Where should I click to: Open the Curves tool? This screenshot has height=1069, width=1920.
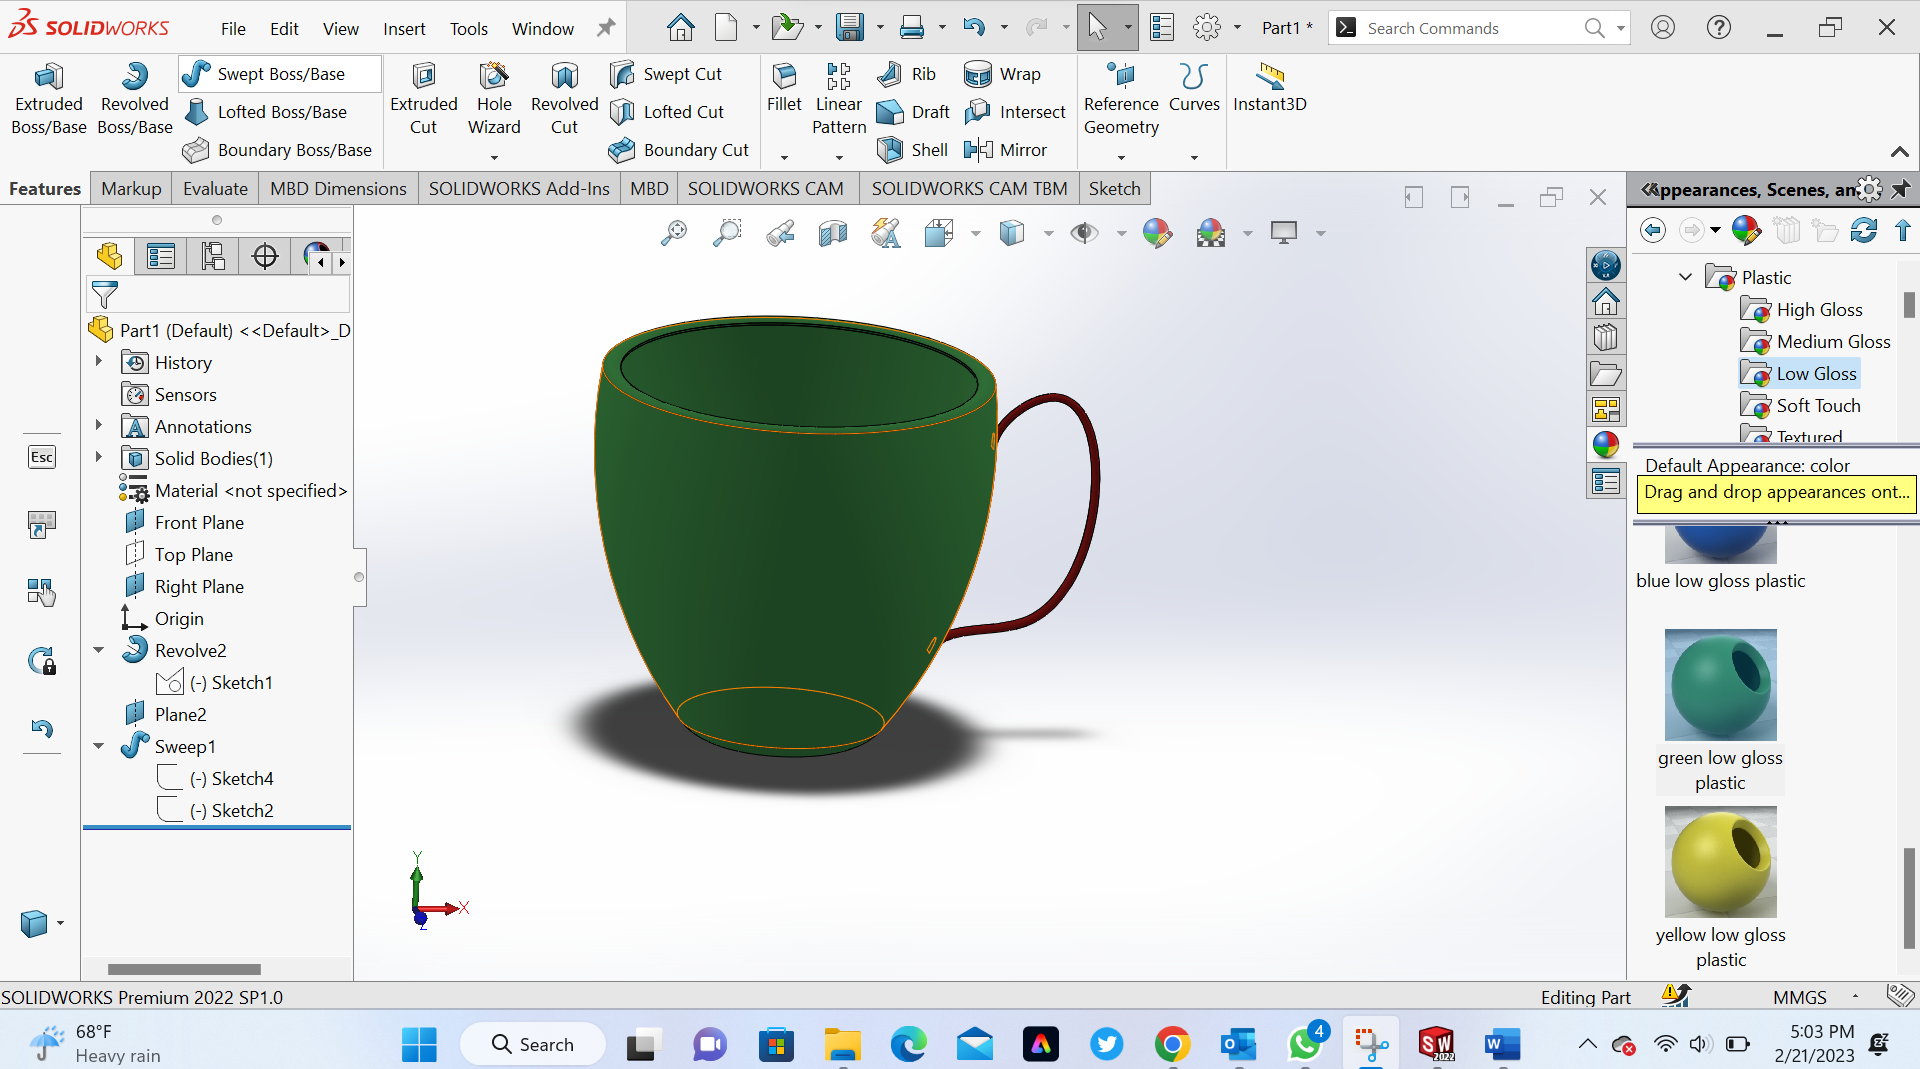(x=1194, y=88)
